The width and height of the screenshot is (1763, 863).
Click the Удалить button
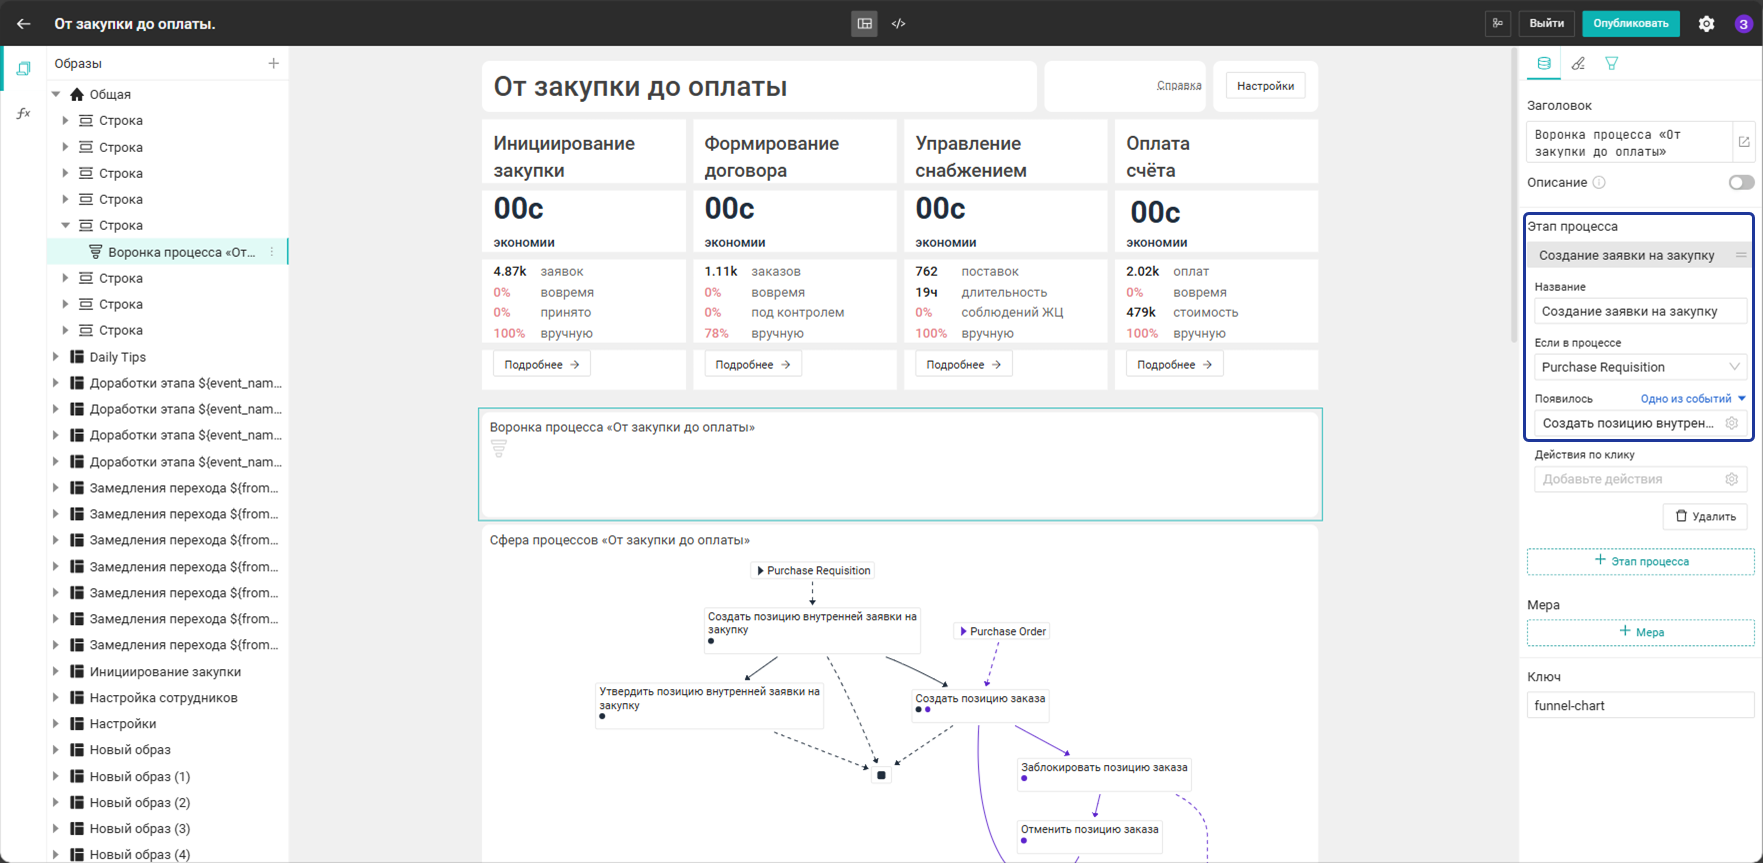pyautogui.click(x=1706, y=516)
